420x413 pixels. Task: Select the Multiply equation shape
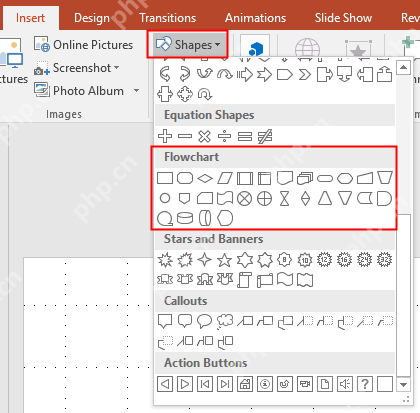(x=205, y=136)
